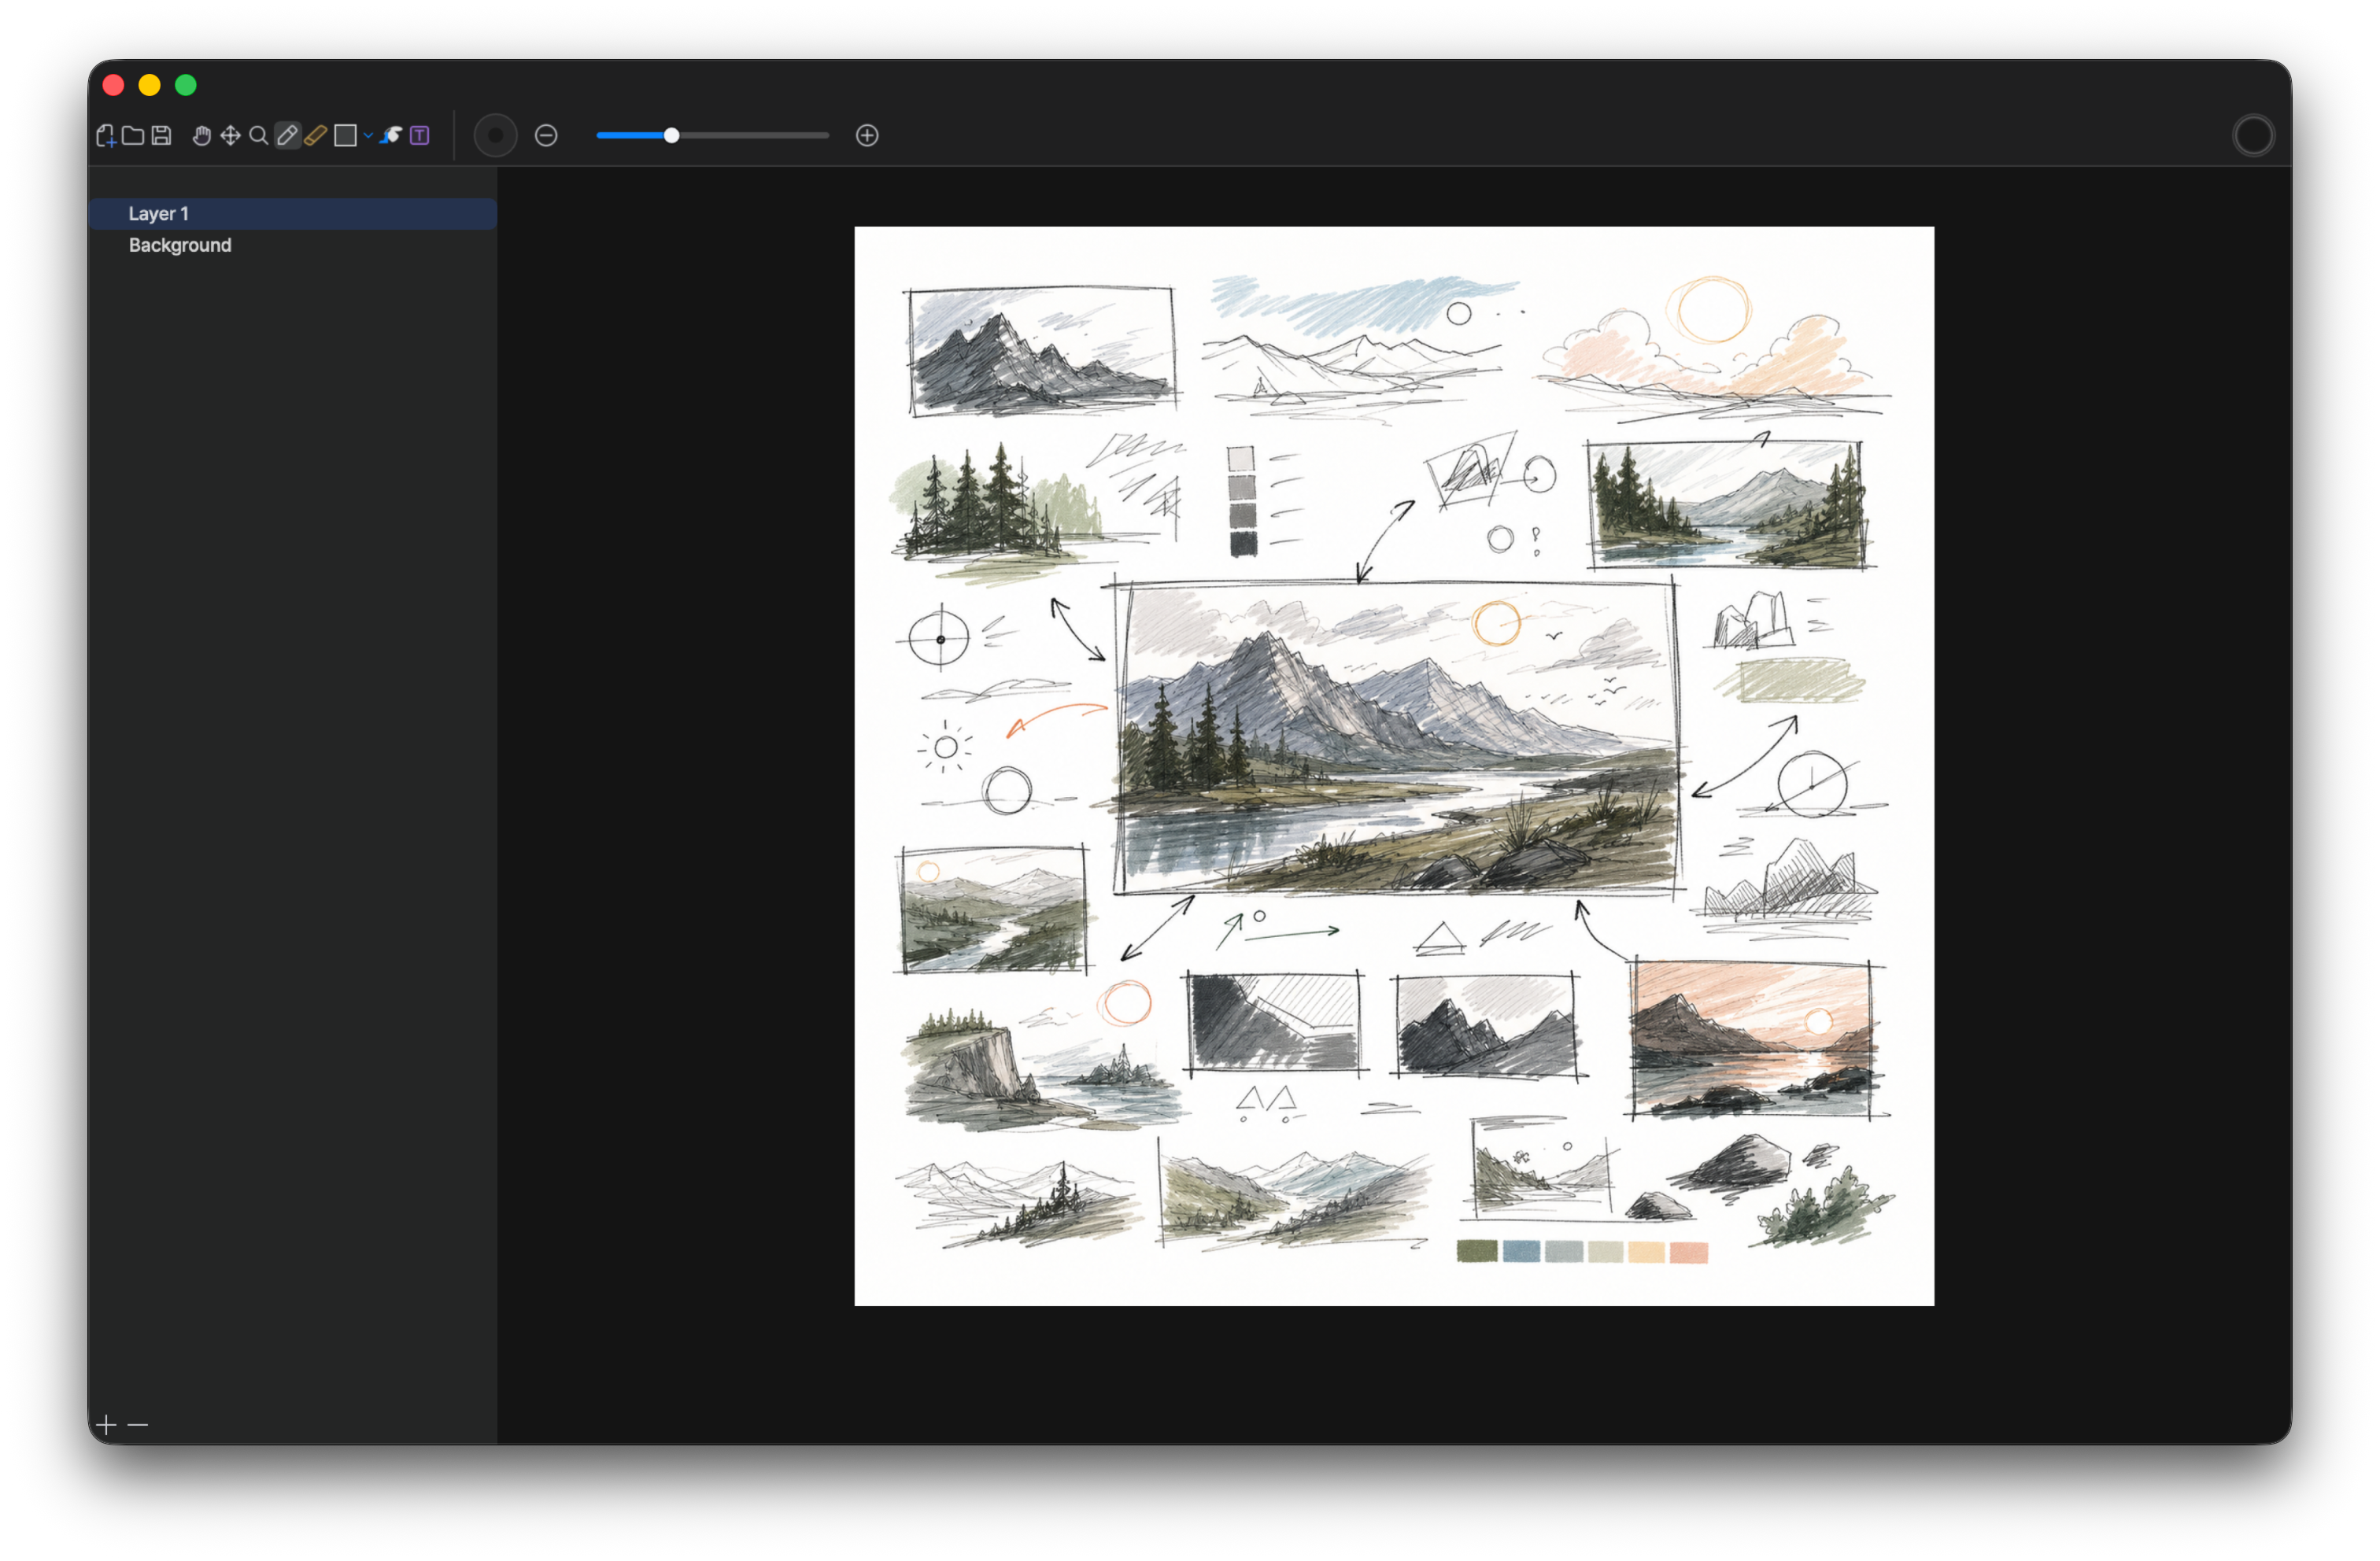Image resolution: width=2380 pixels, height=1561 pixels.
Task: Decrease brush size with the minus button
Action: point(546,136)
